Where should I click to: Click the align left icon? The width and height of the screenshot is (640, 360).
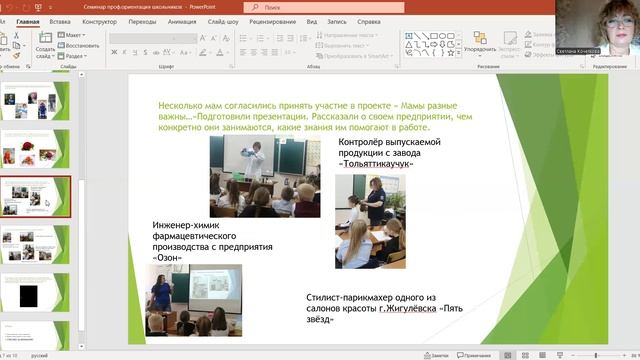[243, 52]
